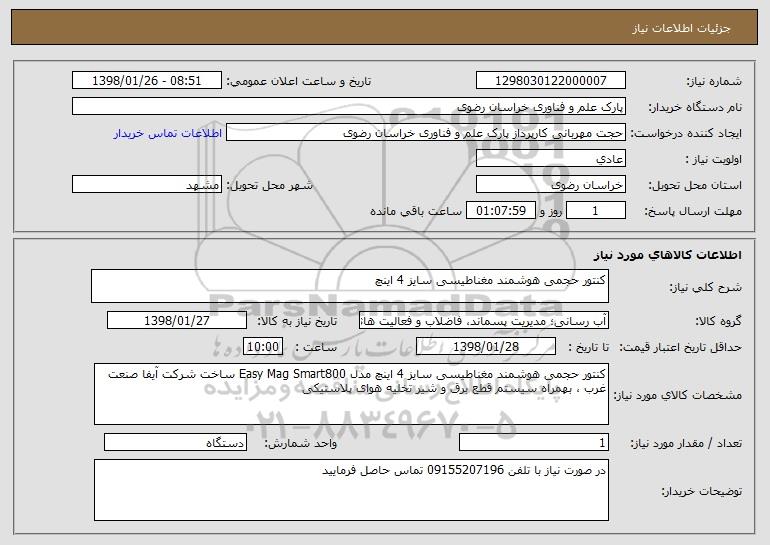770x545 pixels.
Task: Click the اولویت نیاز label
Action: (x=714, y=160)
